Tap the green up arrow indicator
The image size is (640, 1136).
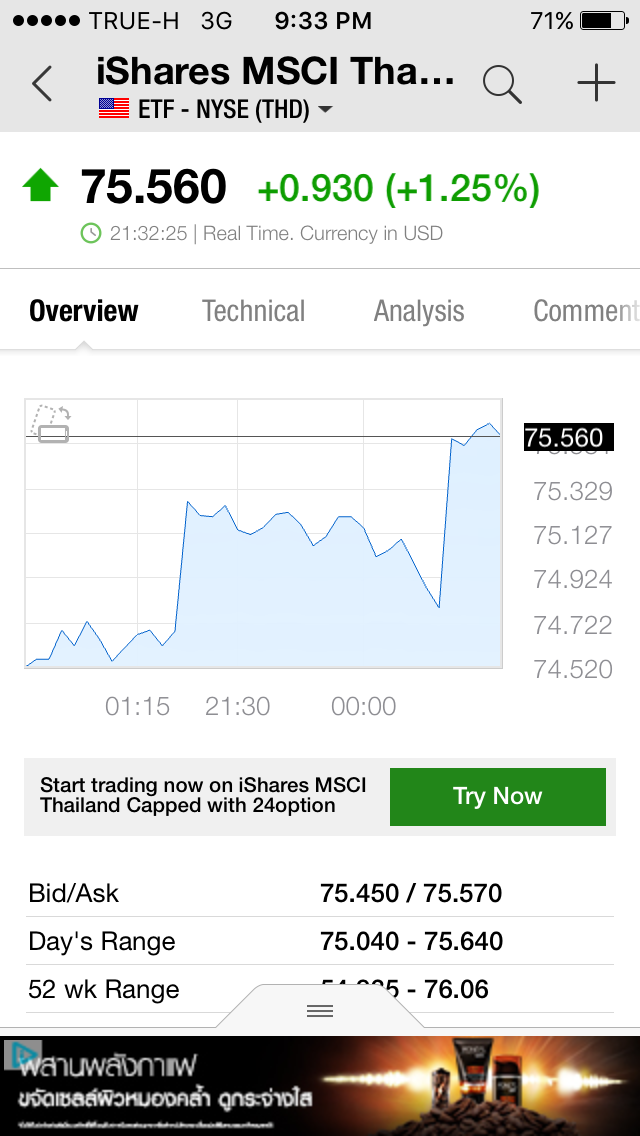click(x=41, y=185)
